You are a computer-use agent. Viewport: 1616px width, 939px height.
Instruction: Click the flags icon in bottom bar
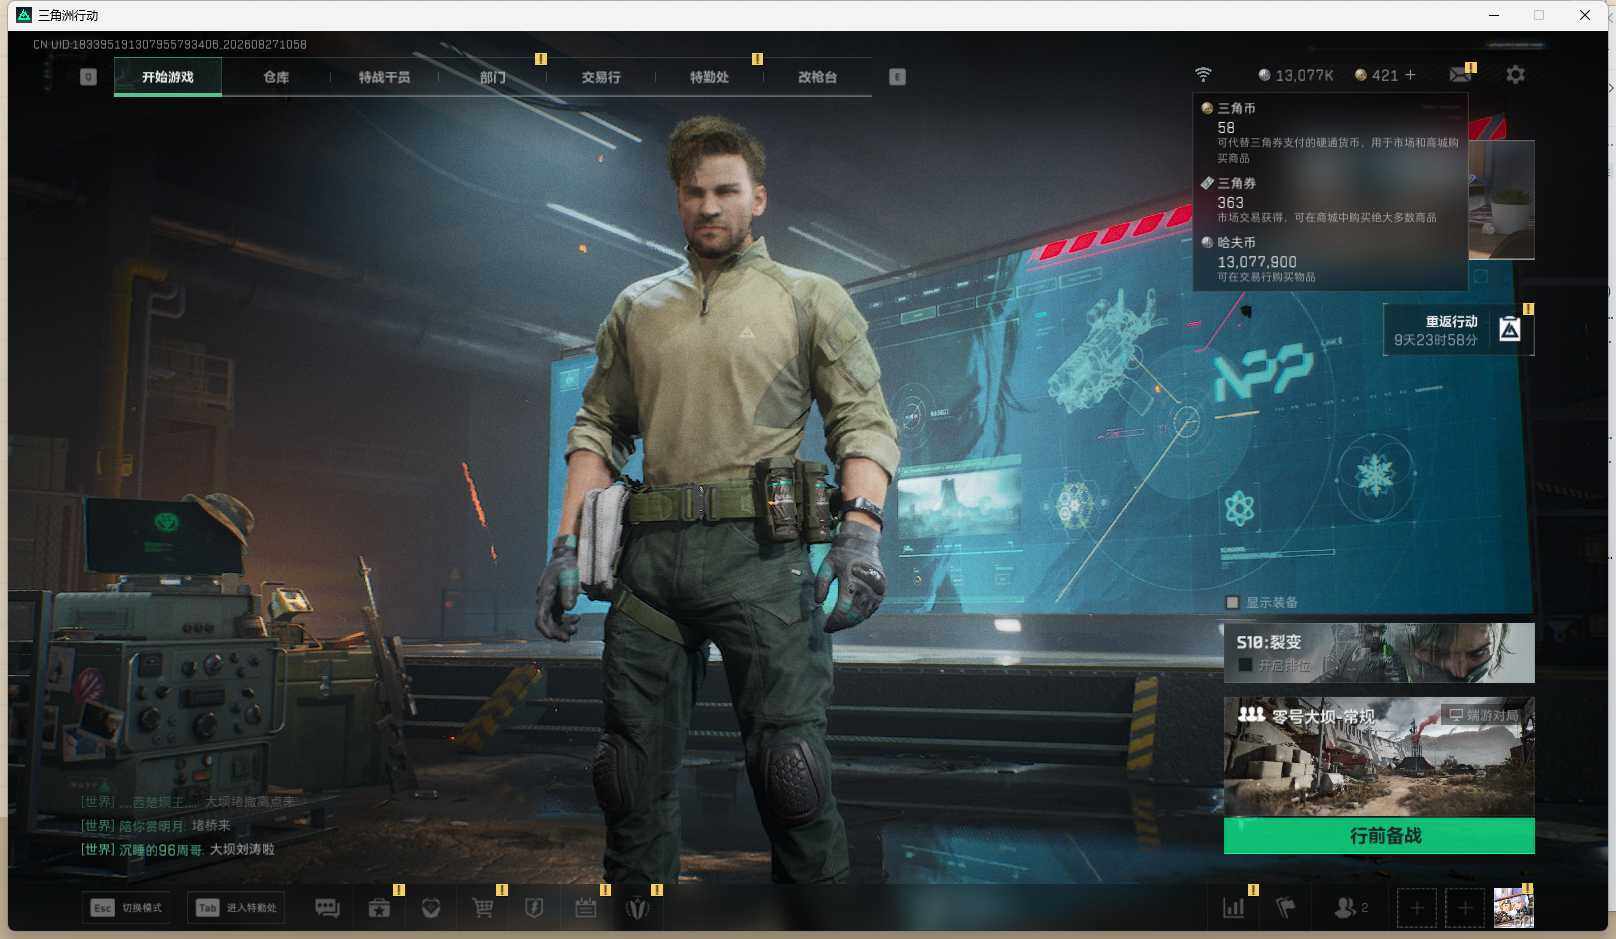tap(1286, 908)
